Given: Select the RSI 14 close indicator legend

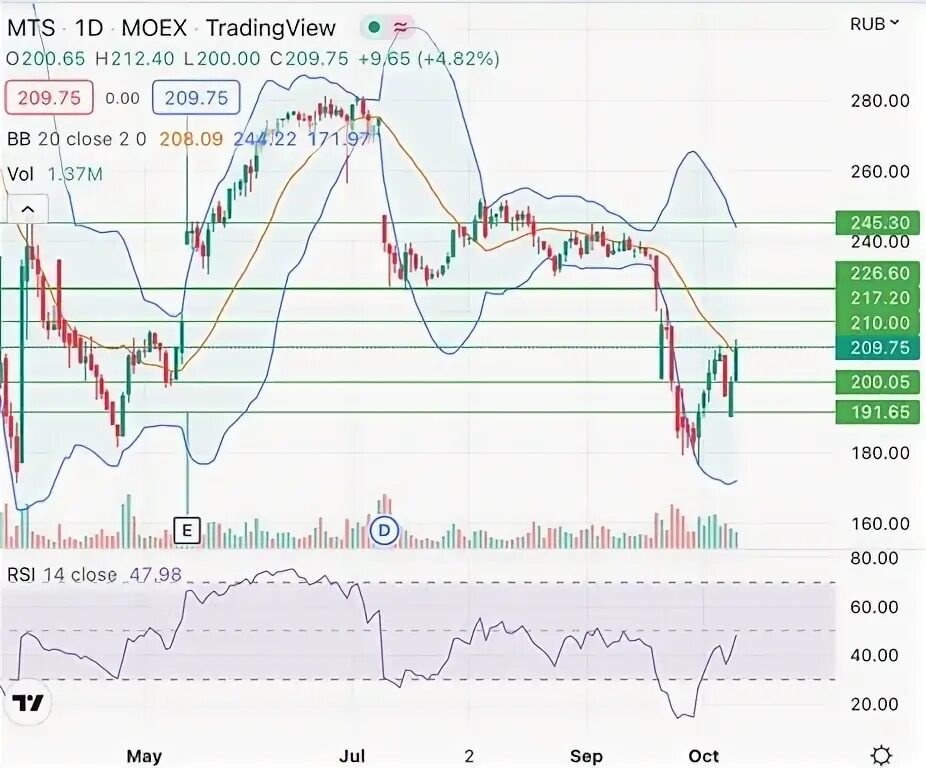Looking at the screenshot, I should 62,575.
